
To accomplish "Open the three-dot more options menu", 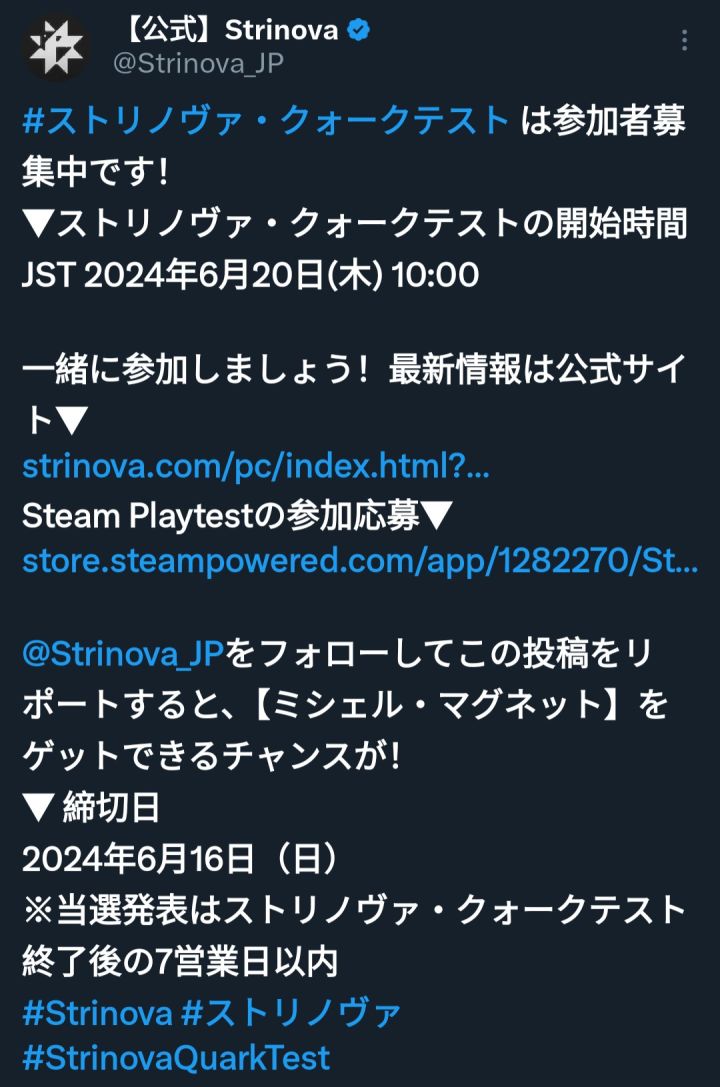I will pyautogui.click(x=684, y=40).
